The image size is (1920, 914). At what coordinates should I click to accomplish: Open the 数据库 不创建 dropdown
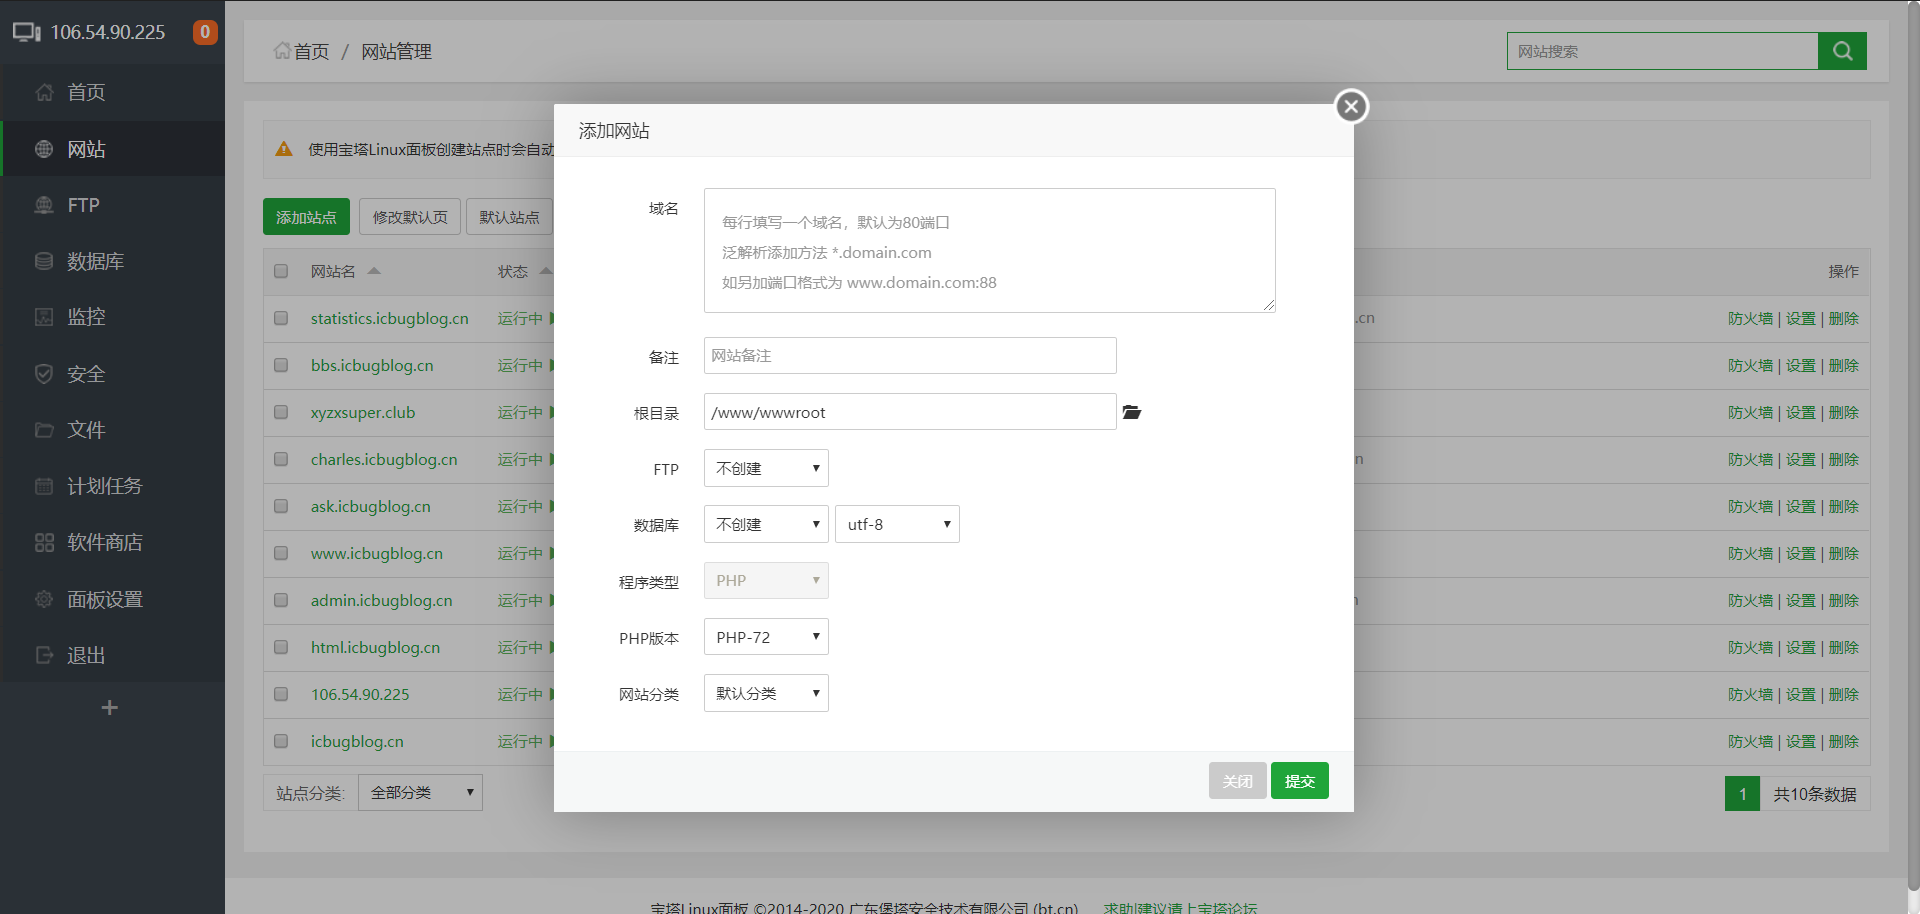pyautogui.click(x=766, y=524)
